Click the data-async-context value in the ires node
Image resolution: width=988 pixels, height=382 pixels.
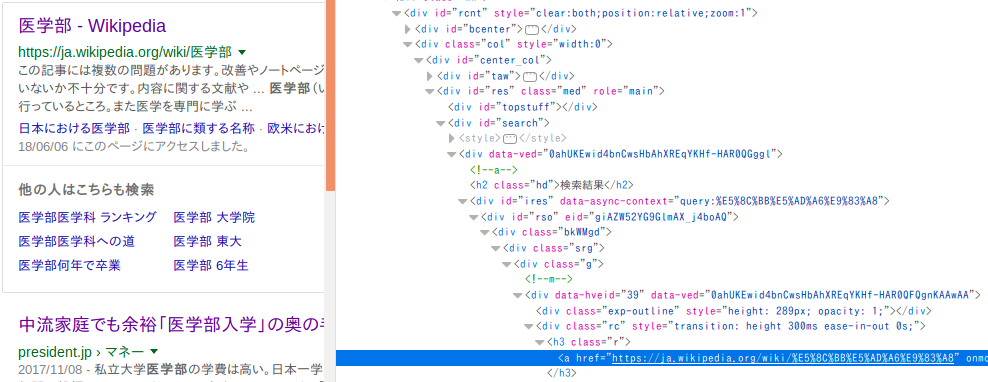(x=778, y=201)
